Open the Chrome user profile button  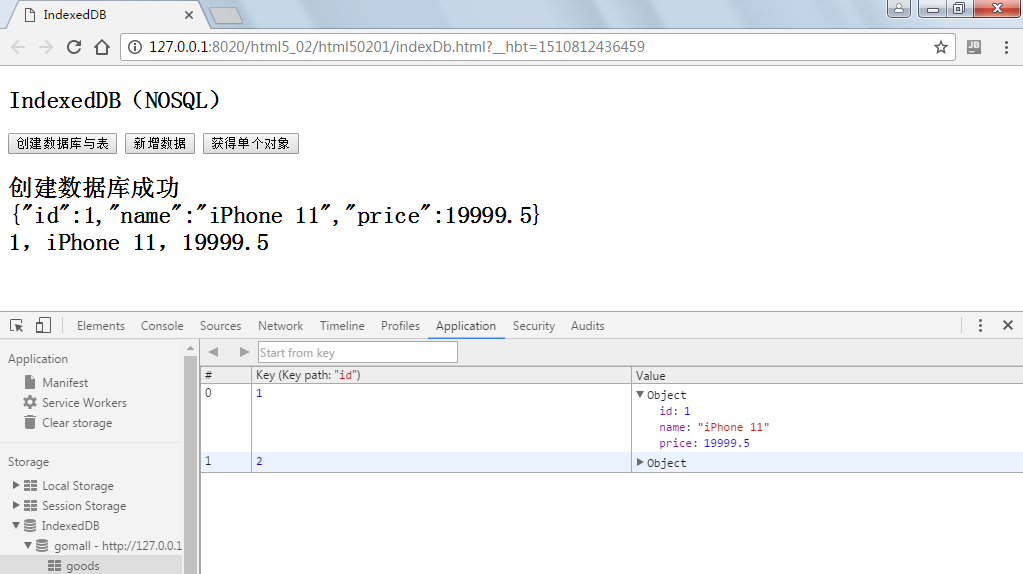pos(899,8)
